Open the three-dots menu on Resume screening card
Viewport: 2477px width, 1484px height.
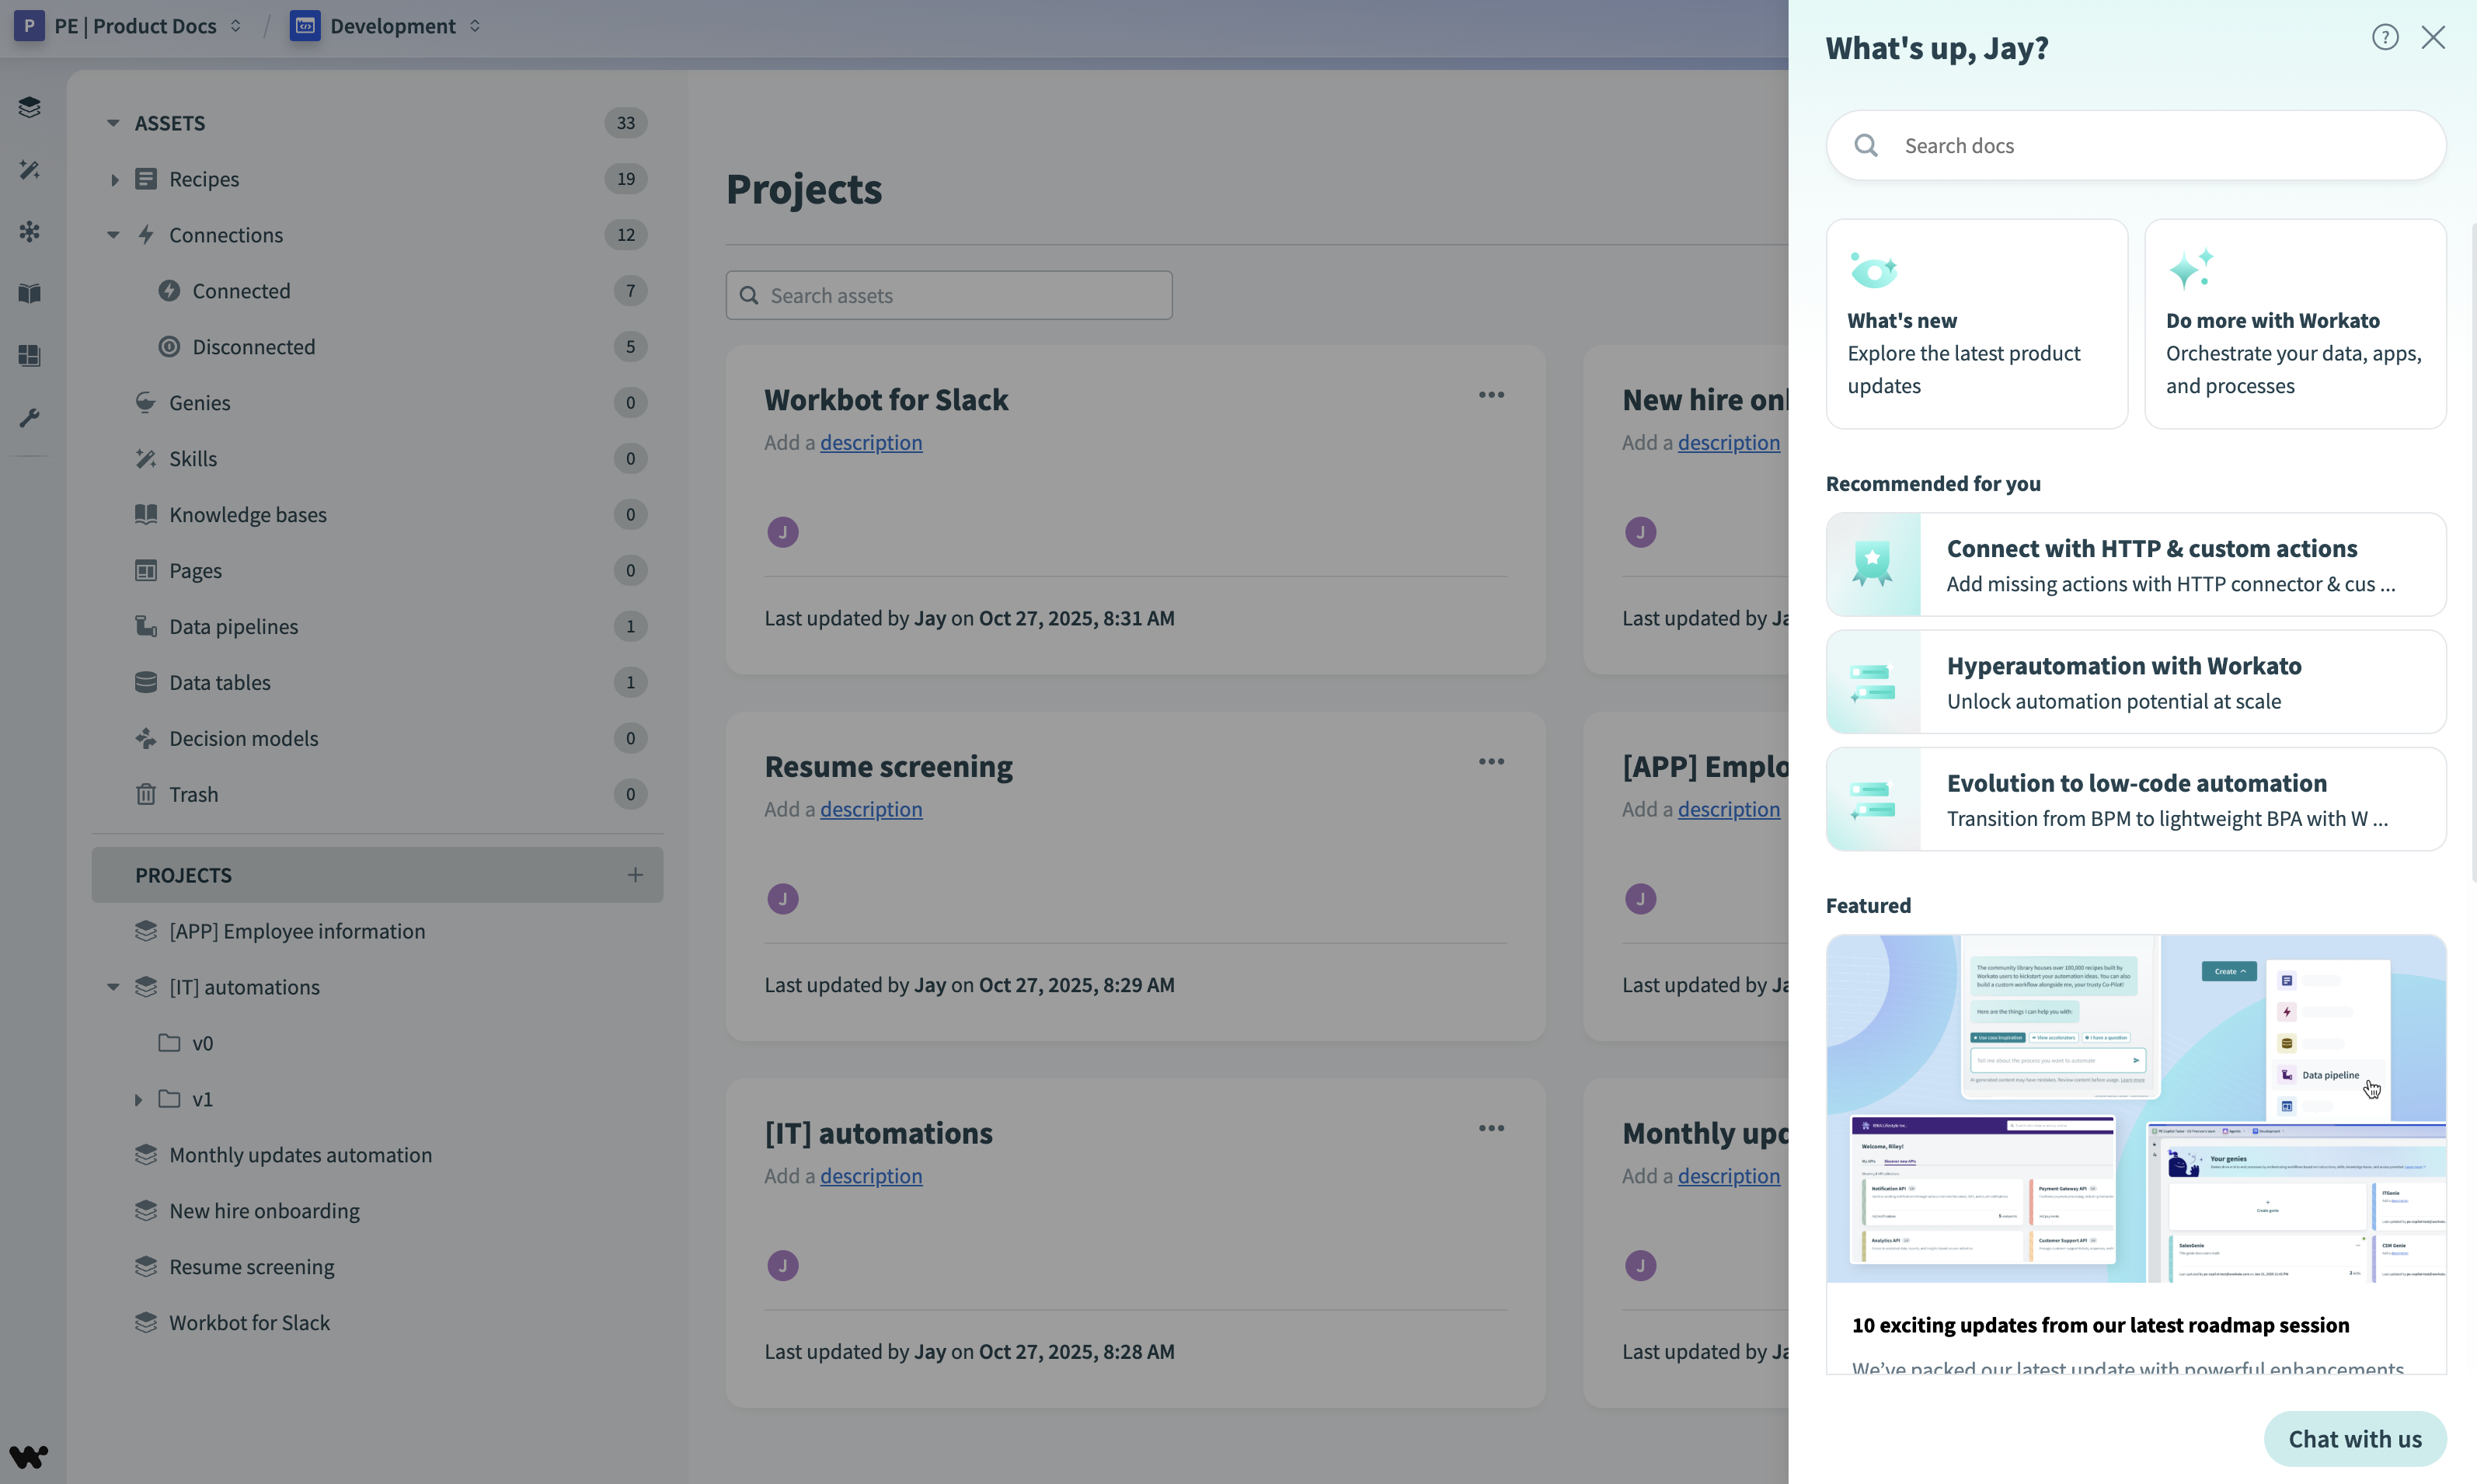tap(1491, 762)
